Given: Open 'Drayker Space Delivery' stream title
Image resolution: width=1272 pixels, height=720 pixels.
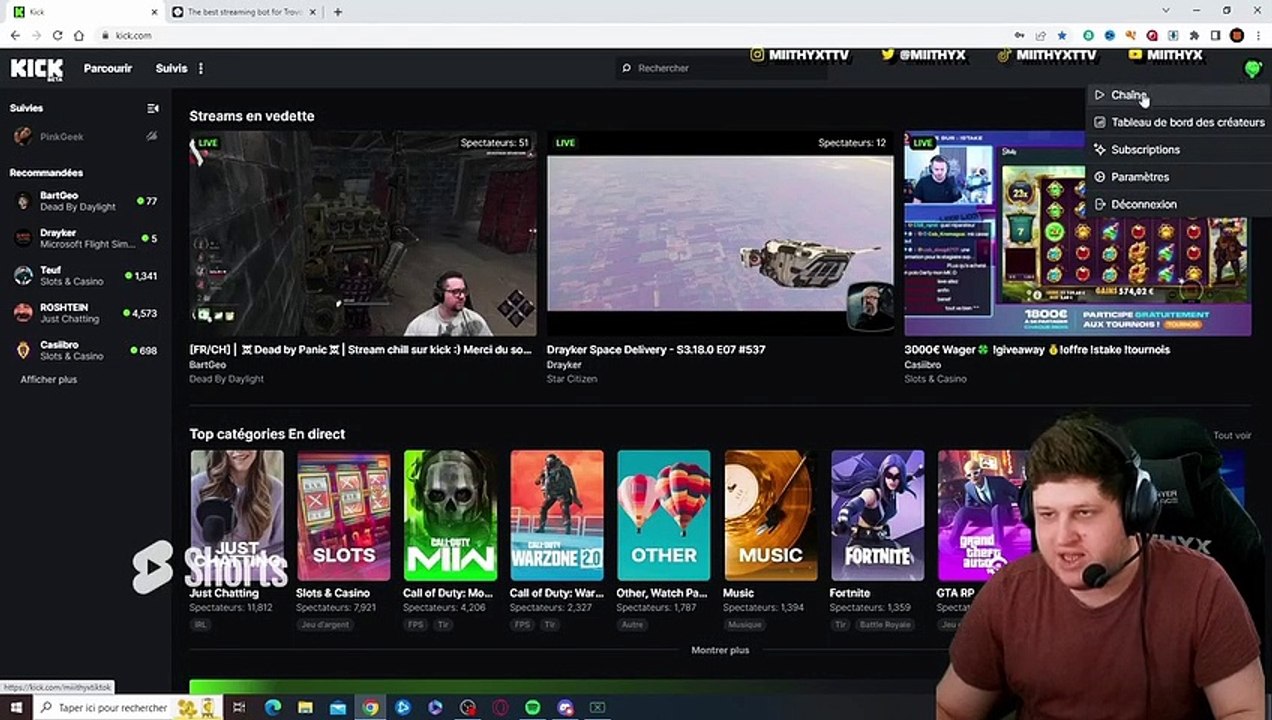Looking at the screenshot, I should pos(656,350).
